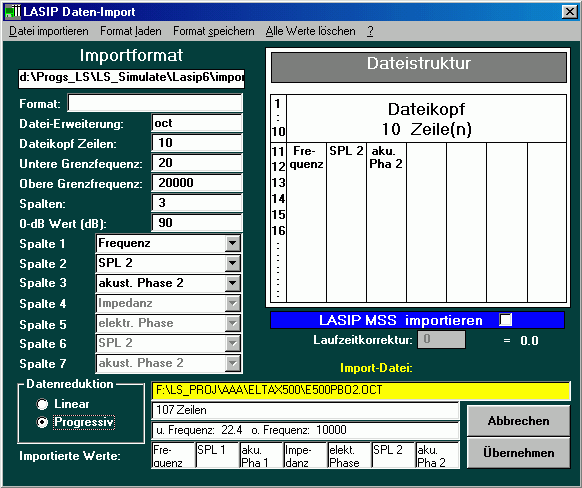Image resolution: width=582 pixels, height=488 pixels.
Task: Expand the Spalte 4 Impedanz dropdown
Action: (233, 304)
